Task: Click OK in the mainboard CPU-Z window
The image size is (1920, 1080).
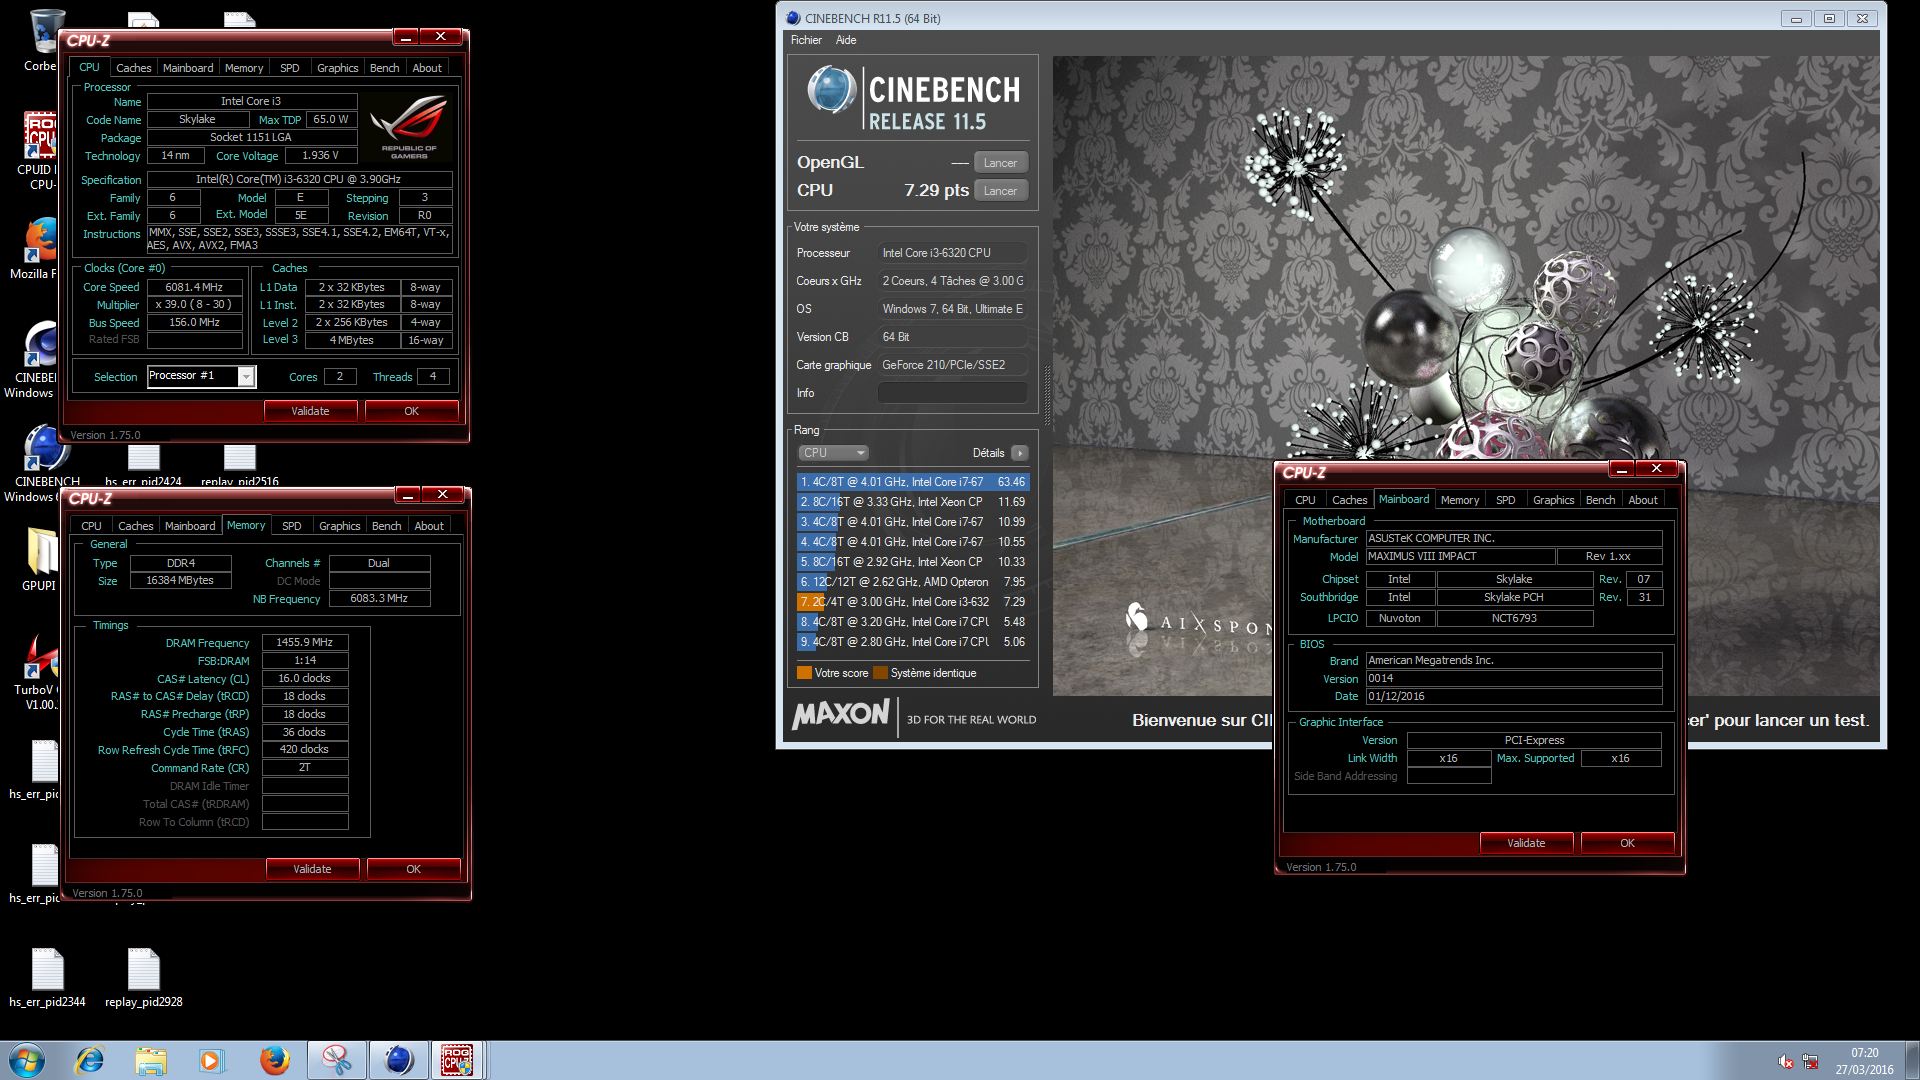Action: point(1627,843)
